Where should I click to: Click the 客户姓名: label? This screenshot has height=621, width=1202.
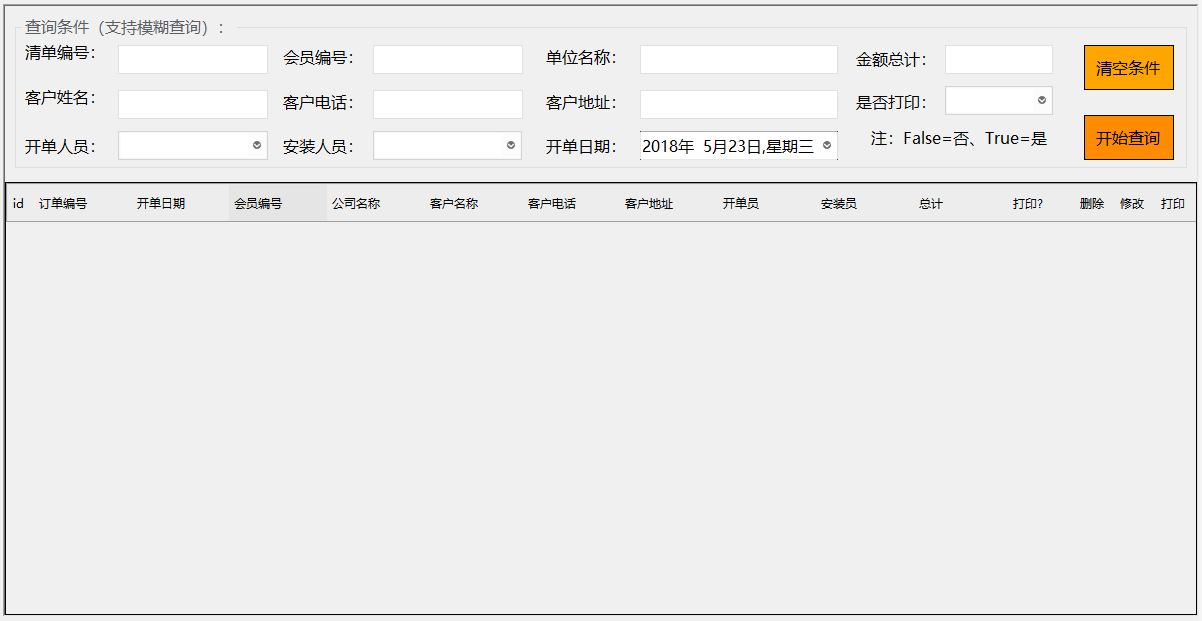(x=60, y=98)
